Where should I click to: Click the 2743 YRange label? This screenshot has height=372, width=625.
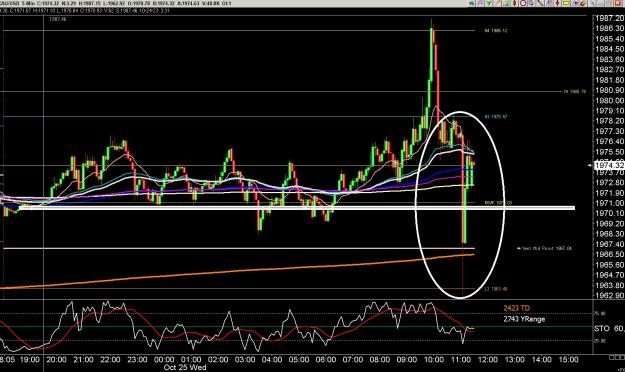pyautogui.click(x=524, y=319)
